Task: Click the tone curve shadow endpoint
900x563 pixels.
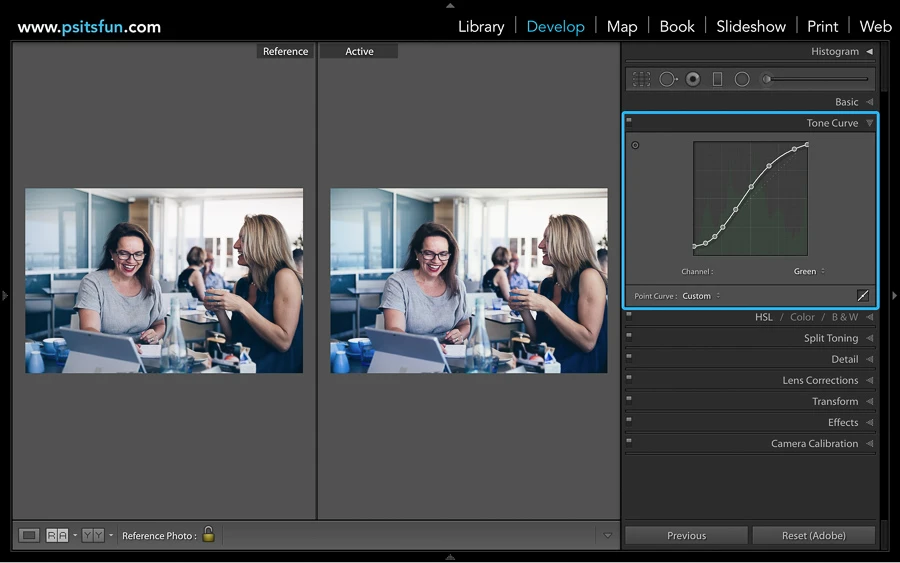Action: click(695, 247)
